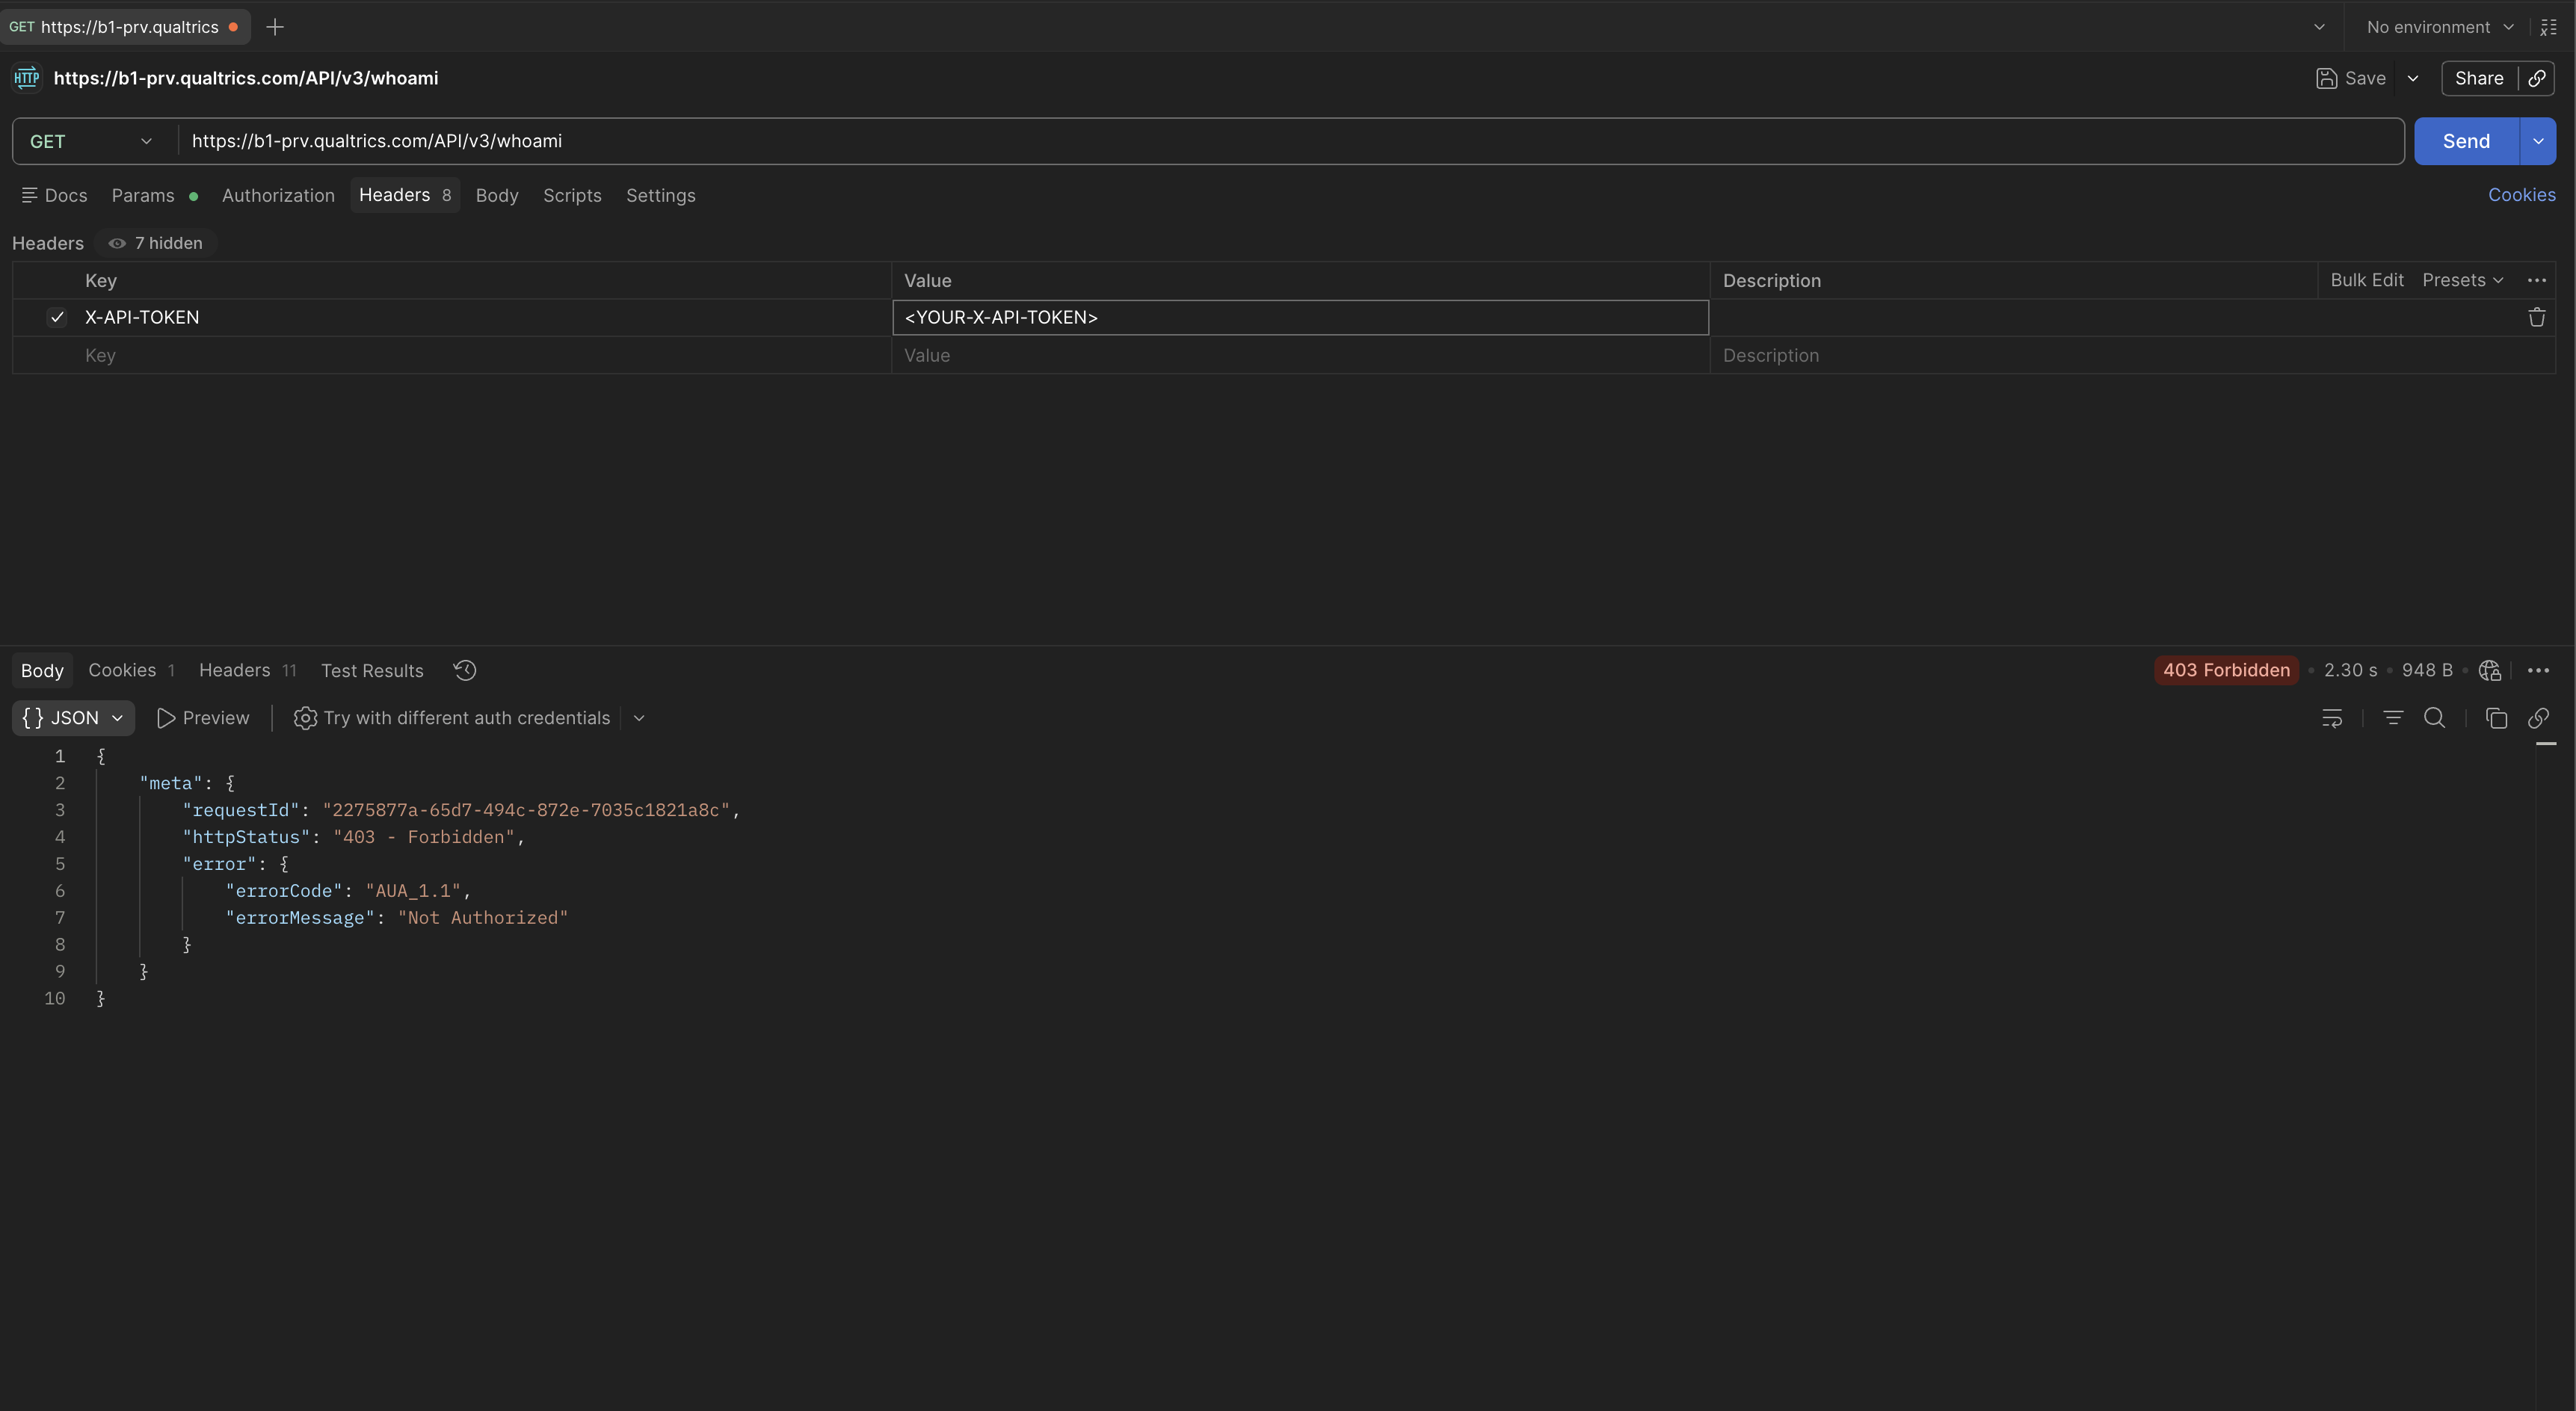This screenshot has height=1411, width=2576.
Task: Toggle word wrap in response body
Action: pos(2332,718)
